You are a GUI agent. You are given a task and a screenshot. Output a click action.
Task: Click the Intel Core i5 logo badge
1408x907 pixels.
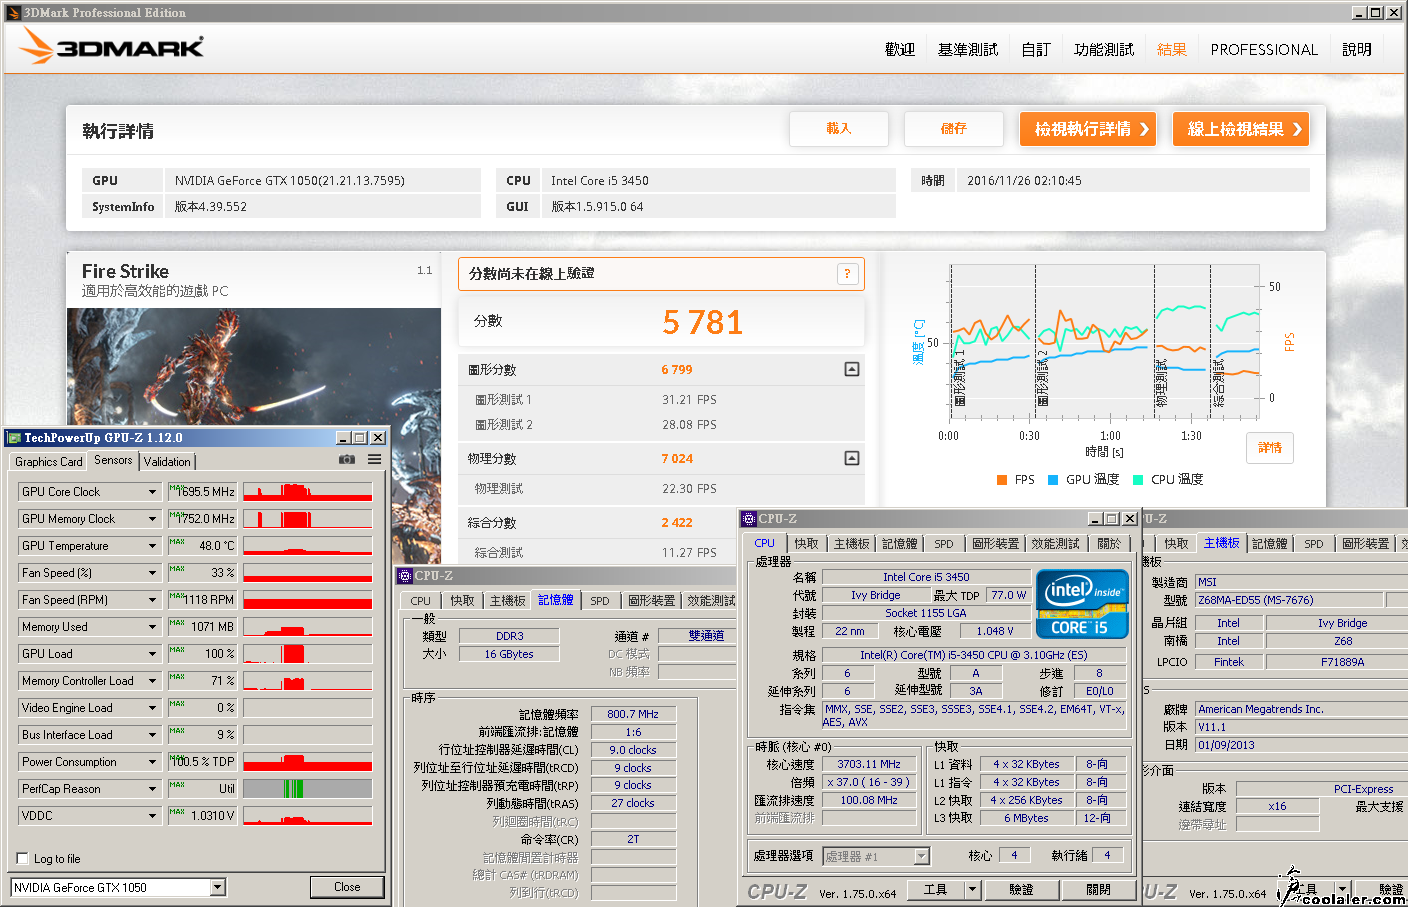coord(1082,603)
